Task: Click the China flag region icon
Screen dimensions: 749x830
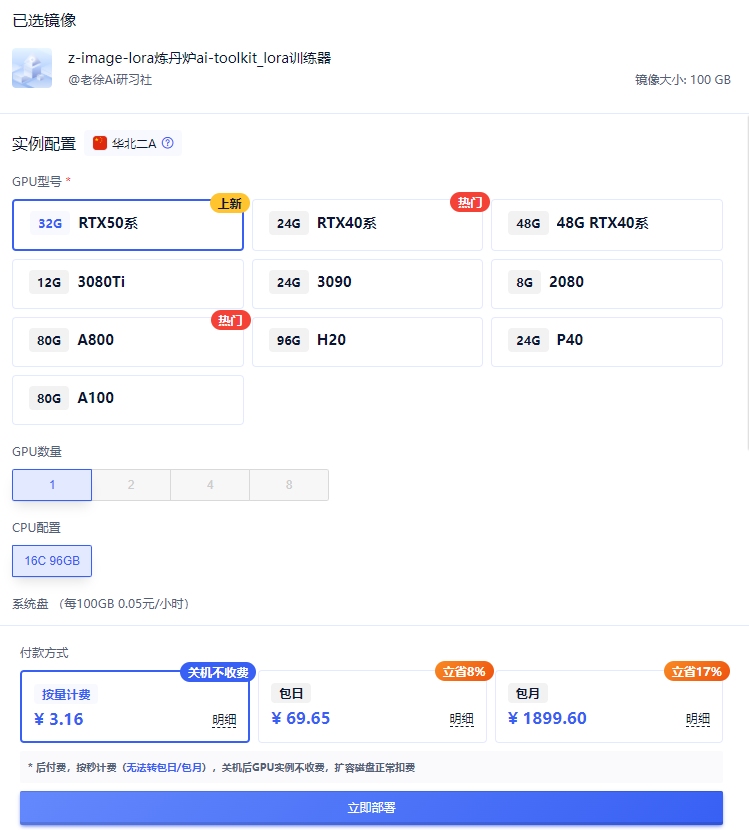Action: [x=100, y=143]
